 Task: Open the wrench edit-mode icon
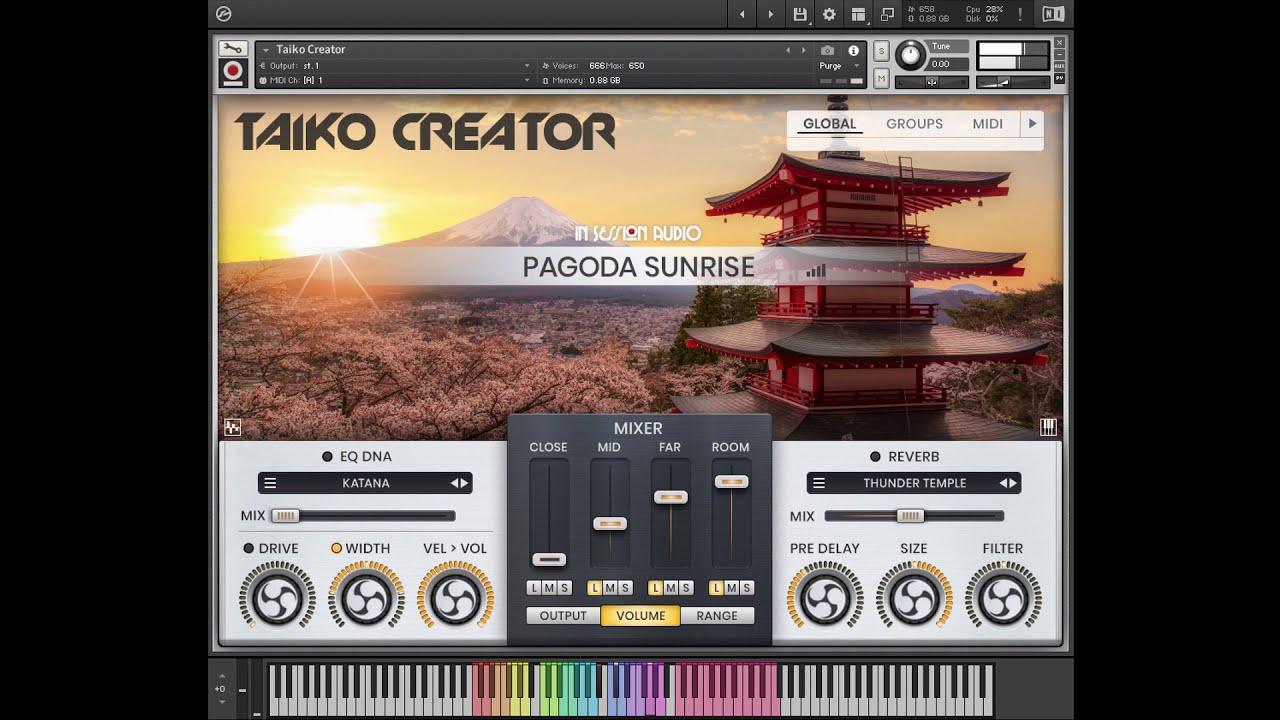(x=232, y=49)
